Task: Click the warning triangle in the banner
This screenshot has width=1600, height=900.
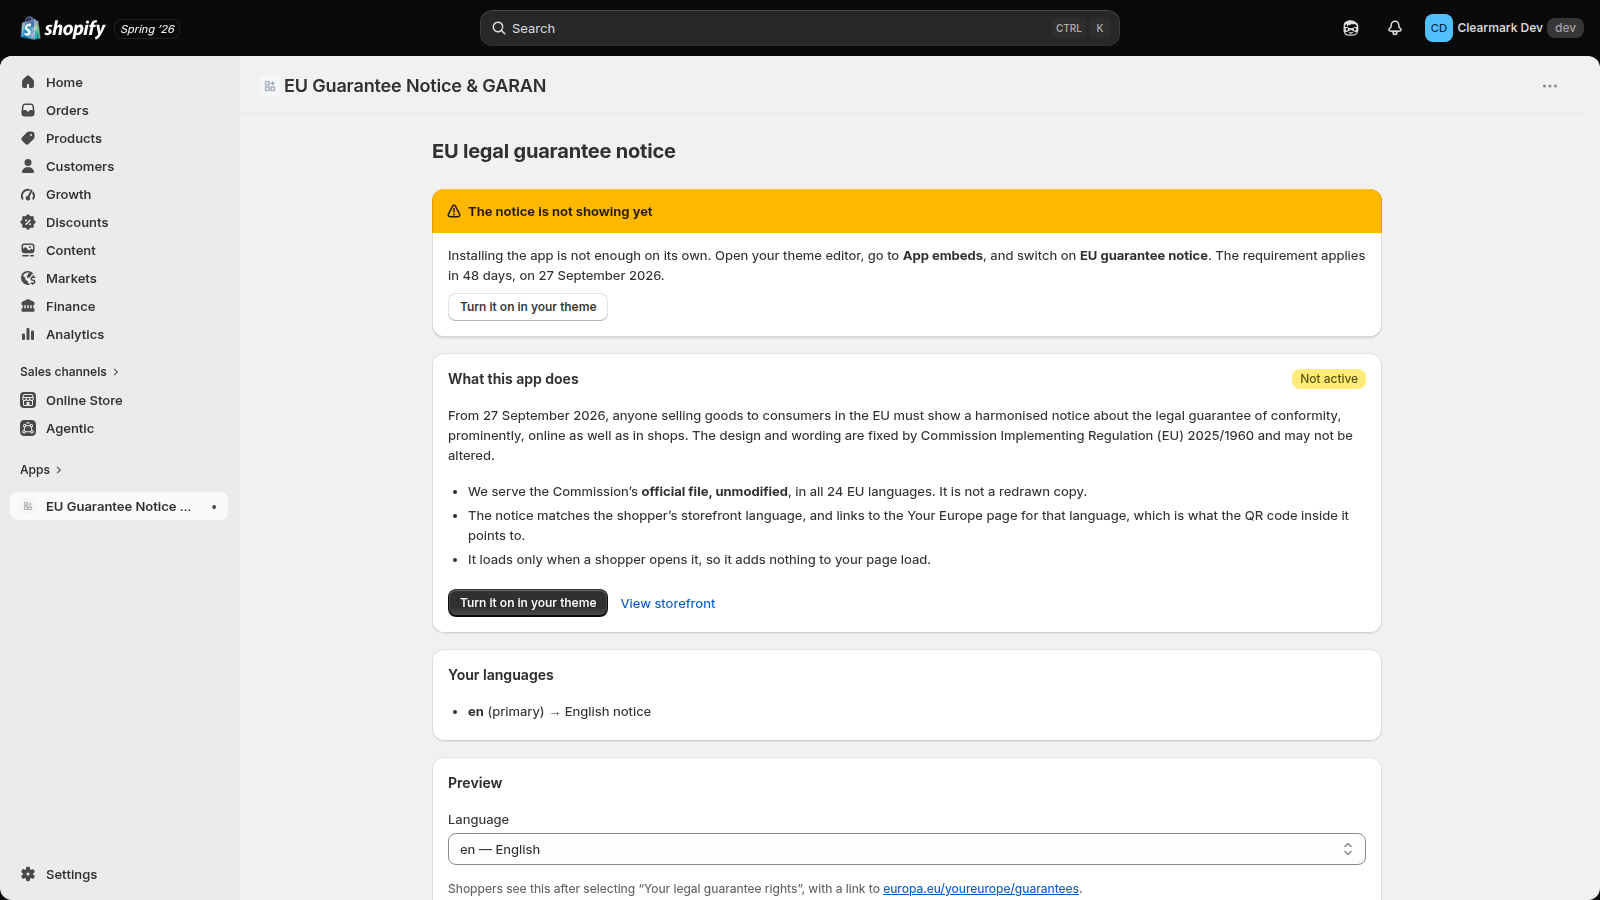Action: click(454, 211)
